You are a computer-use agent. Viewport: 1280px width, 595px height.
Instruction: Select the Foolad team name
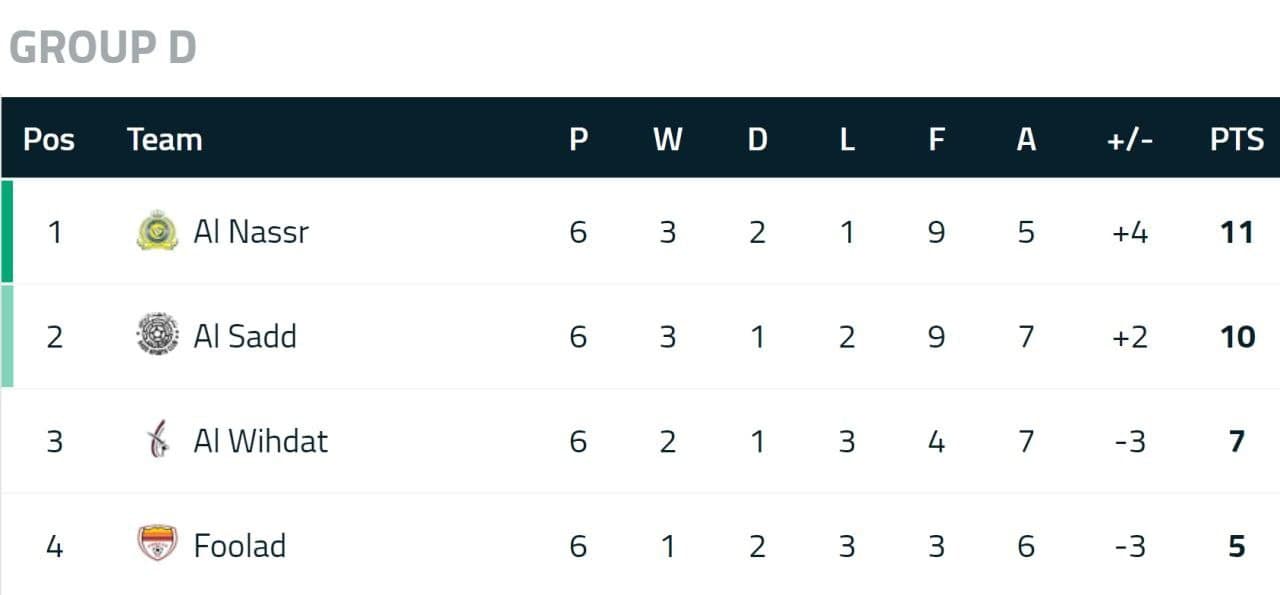coord(239,545)
